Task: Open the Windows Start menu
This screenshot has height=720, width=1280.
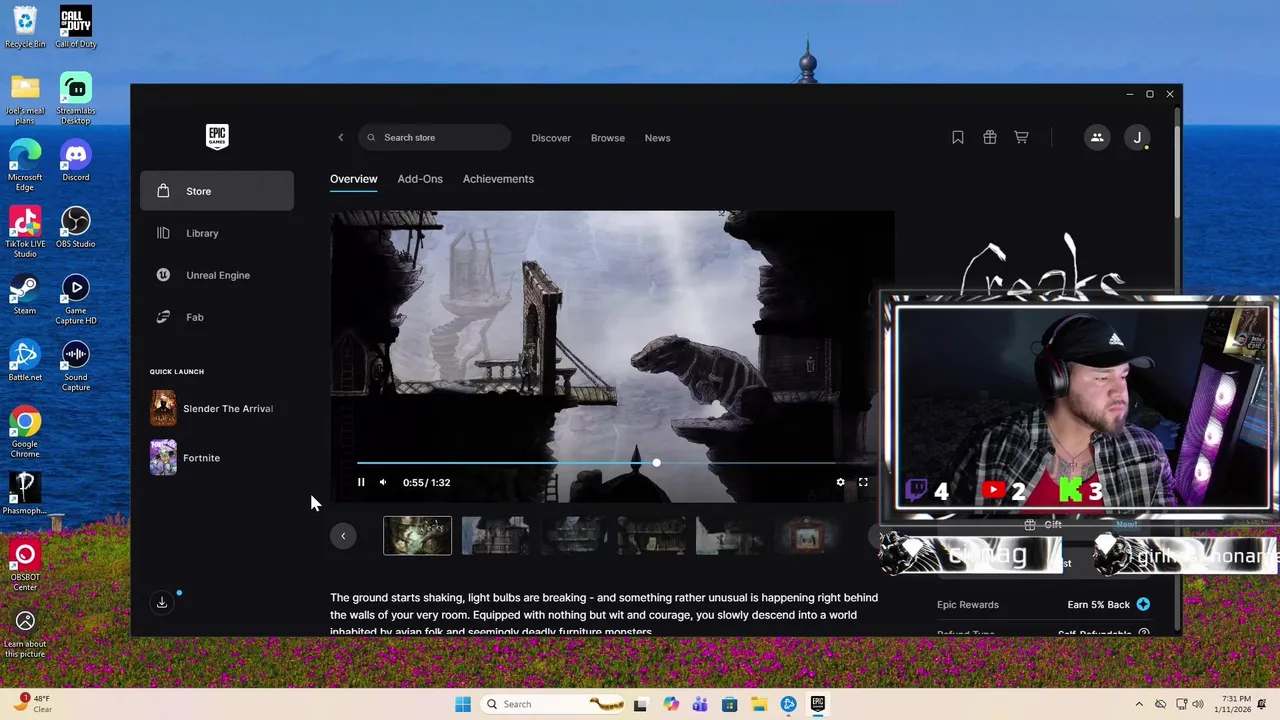Action: (x=462, y=704)
